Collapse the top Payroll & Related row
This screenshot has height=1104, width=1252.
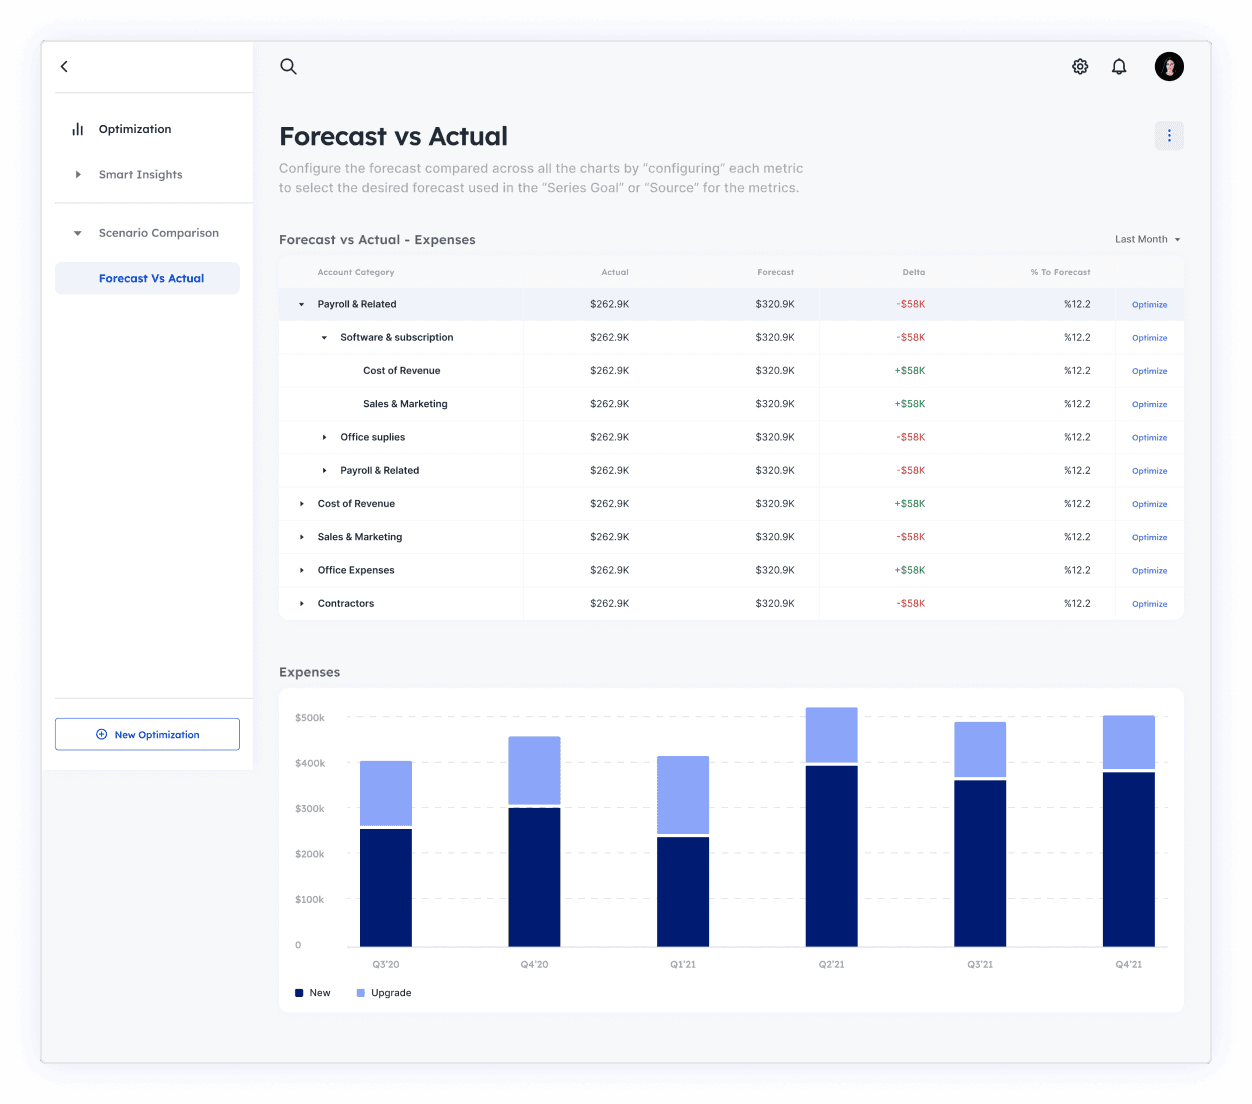coord(302,304)
